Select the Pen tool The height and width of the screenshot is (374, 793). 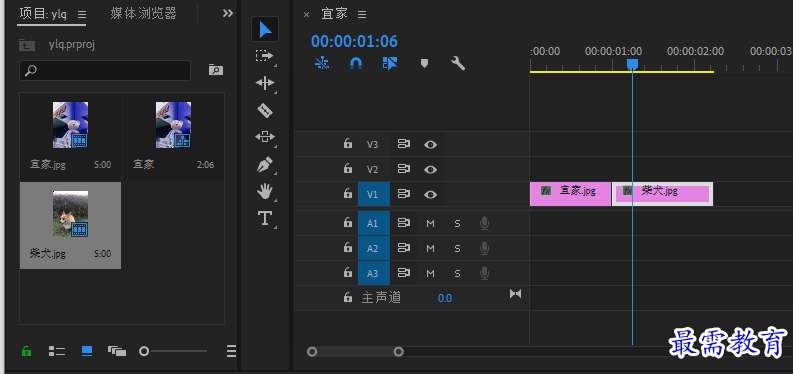tap(265, 164)
